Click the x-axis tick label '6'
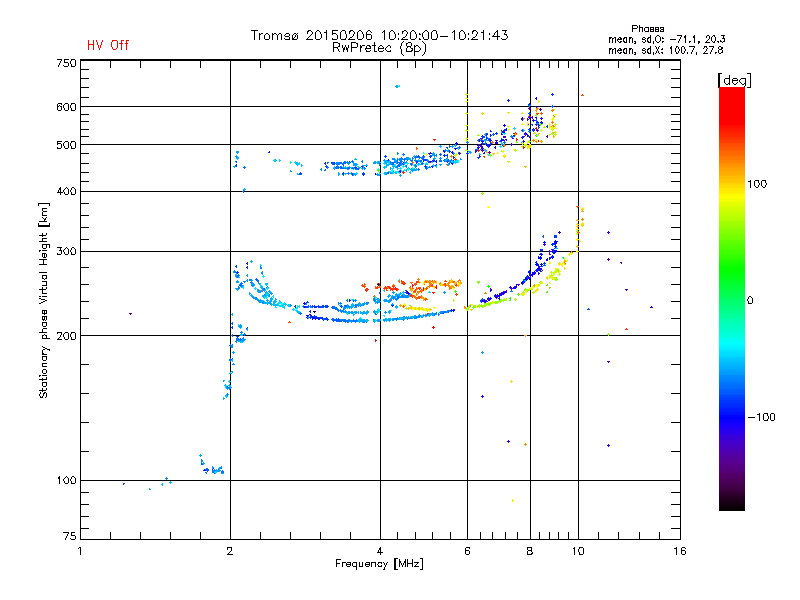Image resolution: width=800 pixels, height=600 pixels. (x=467, y=551)
